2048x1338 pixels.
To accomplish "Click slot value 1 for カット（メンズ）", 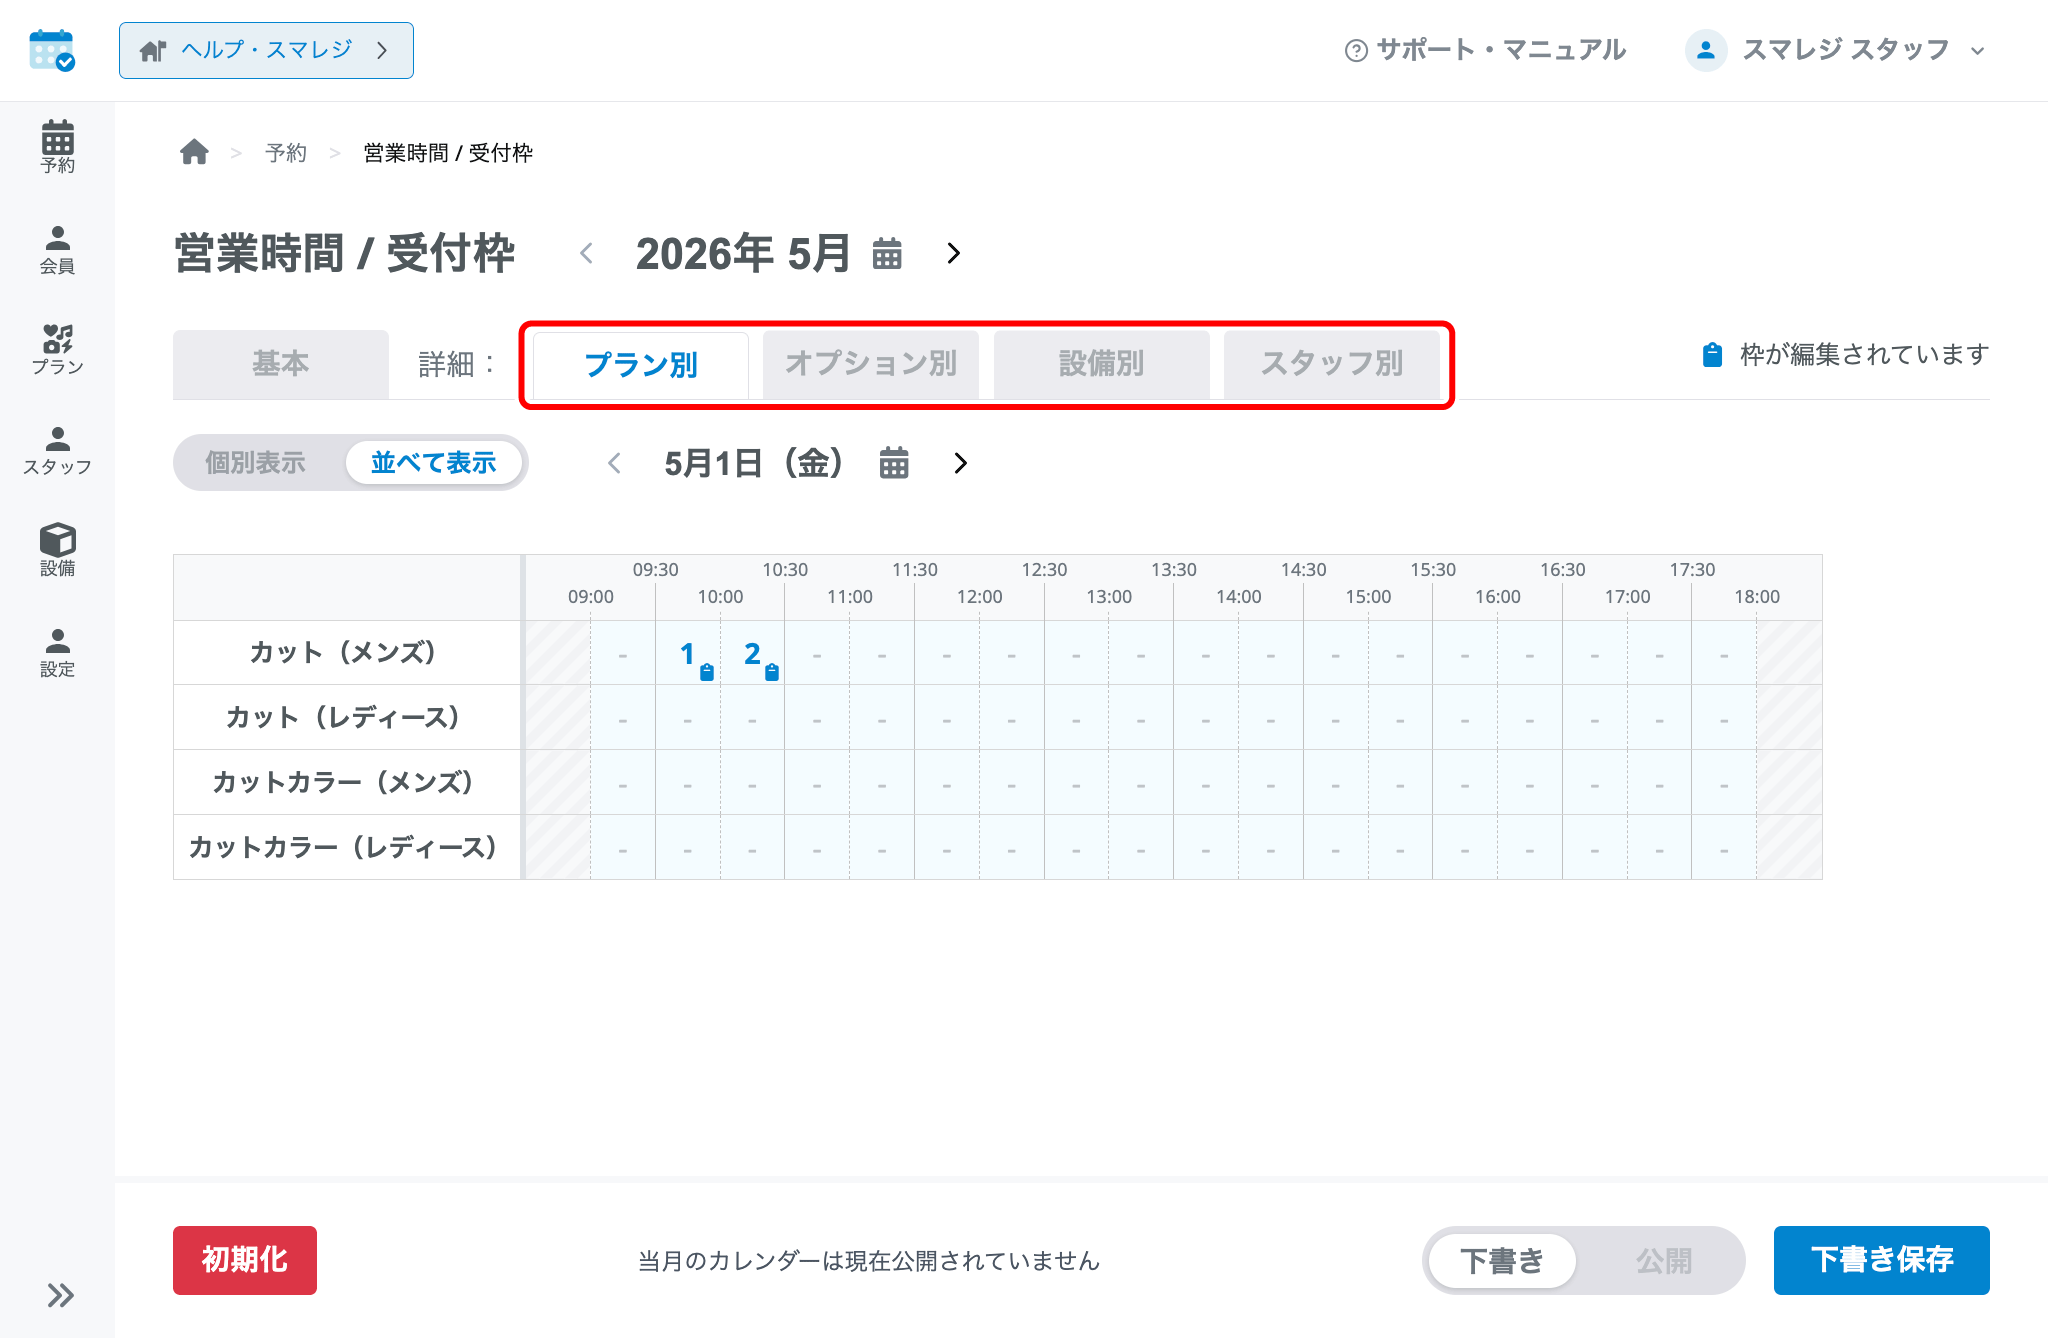I will click(688, 654).
